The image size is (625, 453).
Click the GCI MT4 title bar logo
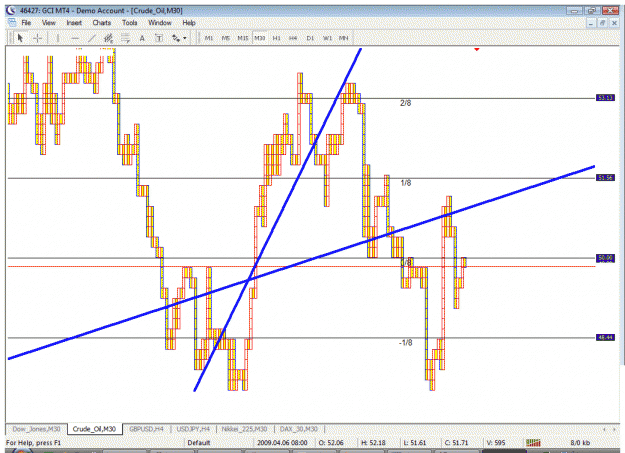(12, 10)
